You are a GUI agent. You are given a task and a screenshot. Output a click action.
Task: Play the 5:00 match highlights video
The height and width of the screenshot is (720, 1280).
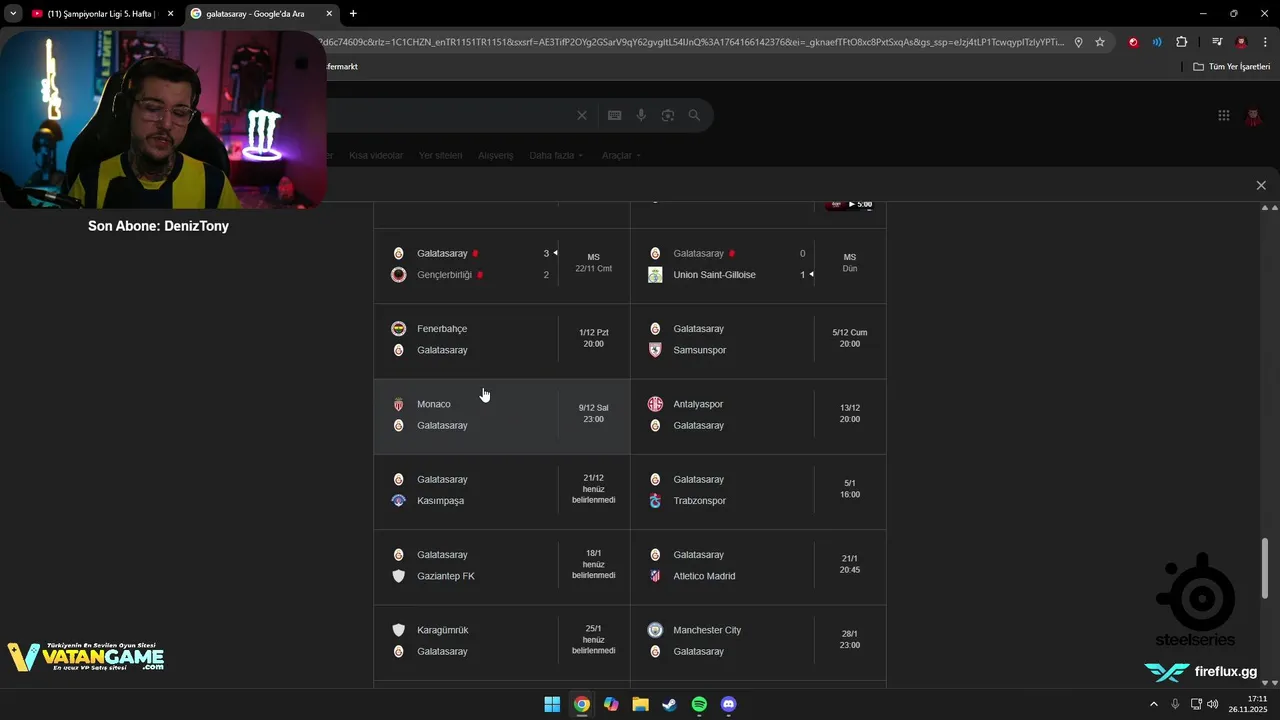[x=850, y=204]
